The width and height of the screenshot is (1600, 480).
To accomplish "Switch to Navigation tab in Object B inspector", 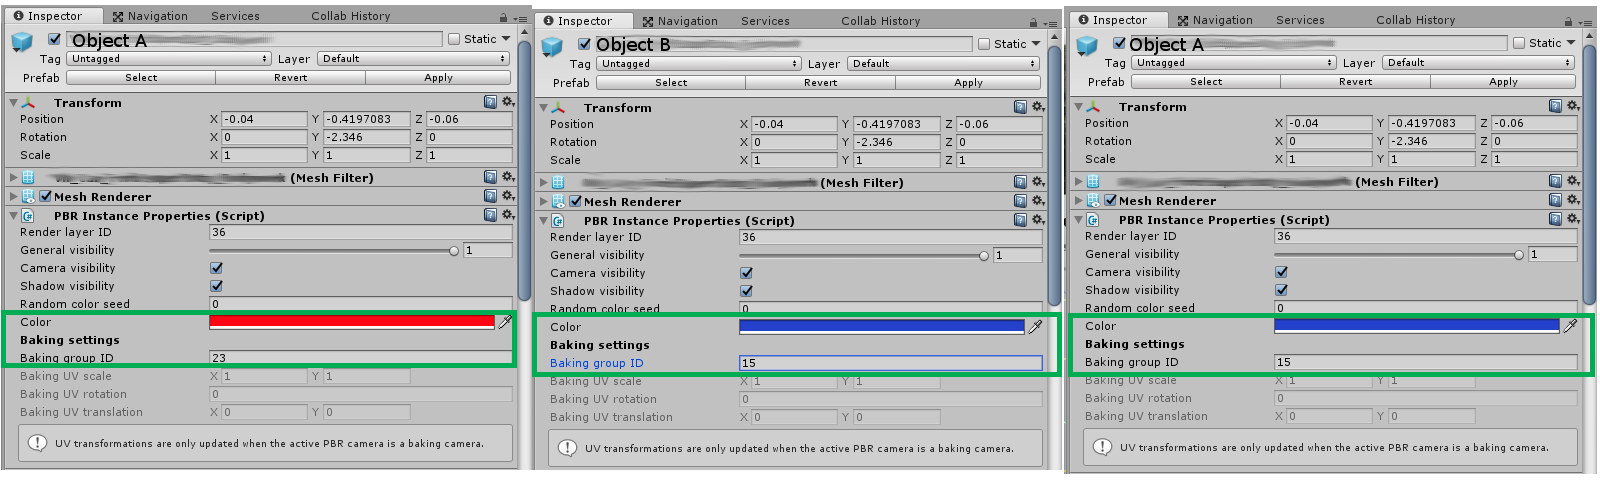I will click(680, 21).
